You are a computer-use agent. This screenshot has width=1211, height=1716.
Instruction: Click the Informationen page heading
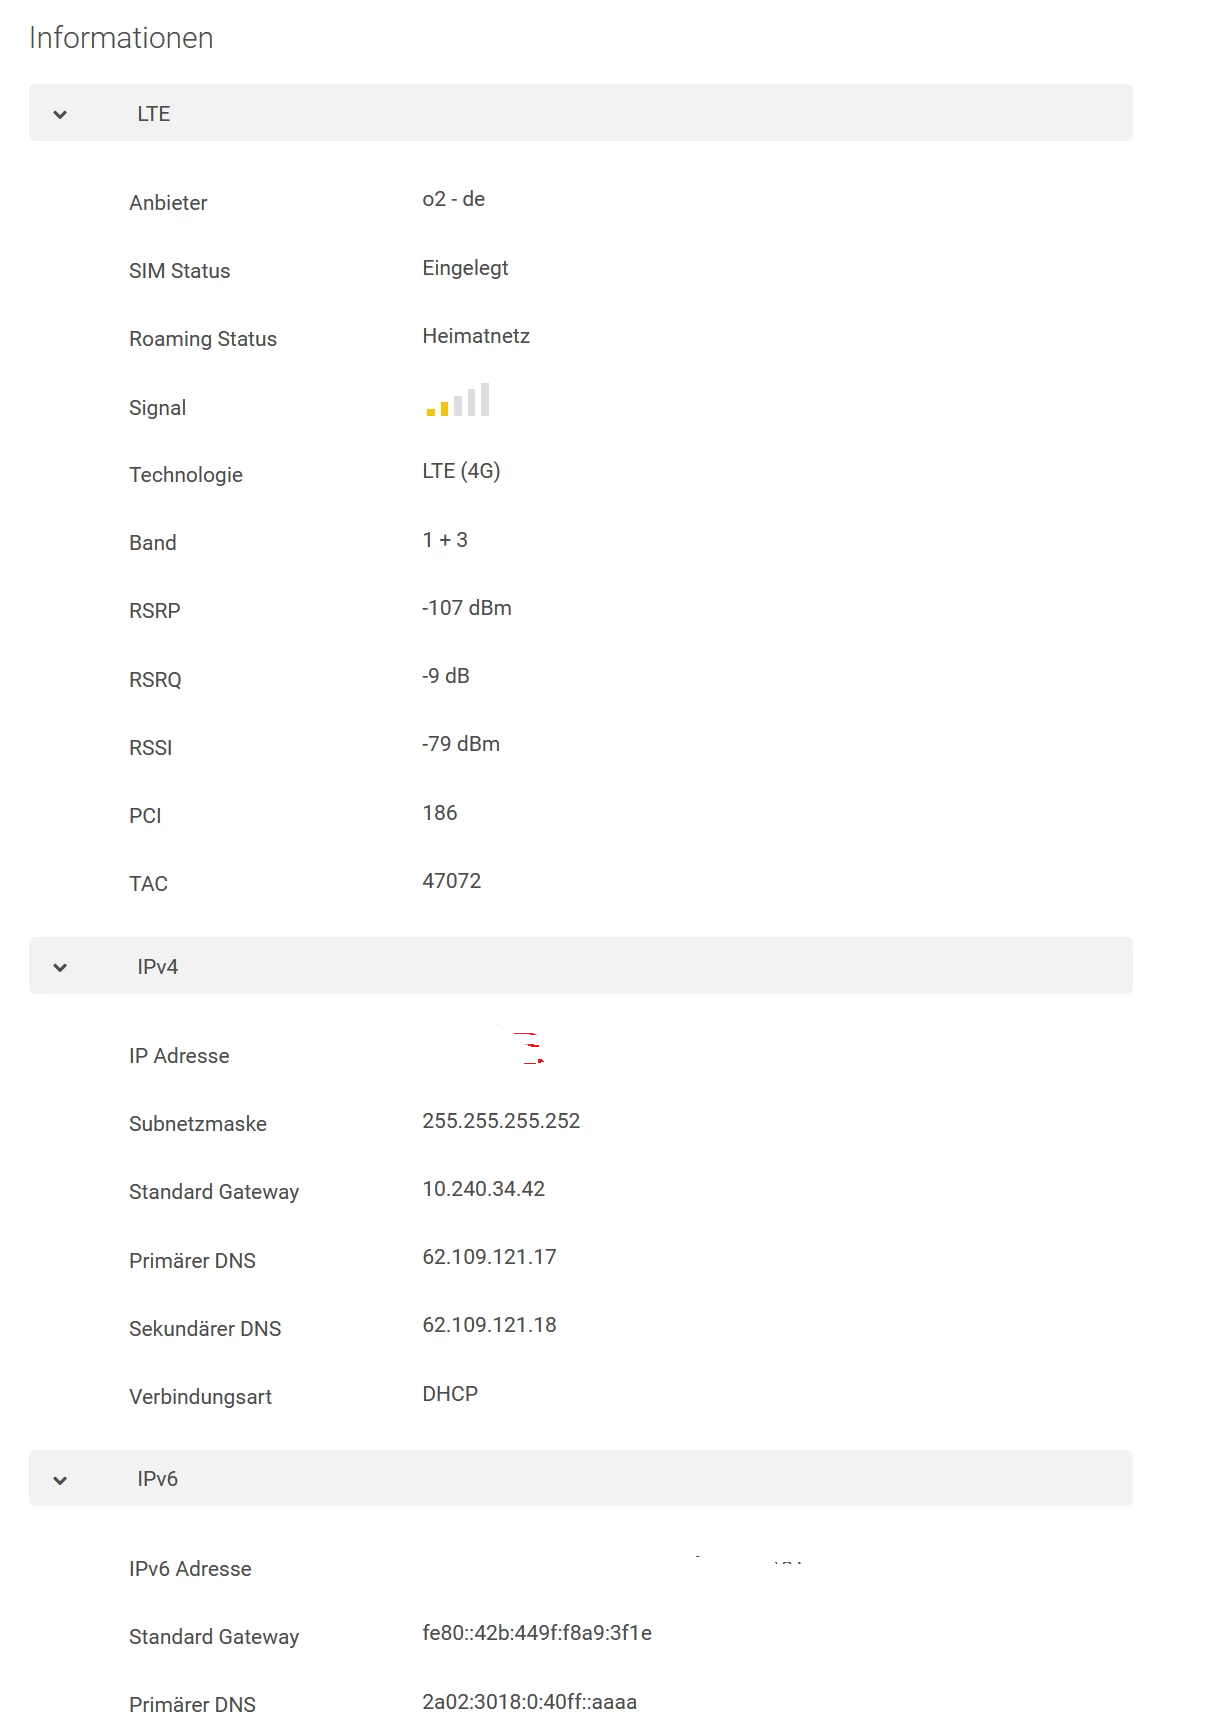coord(121,38)
